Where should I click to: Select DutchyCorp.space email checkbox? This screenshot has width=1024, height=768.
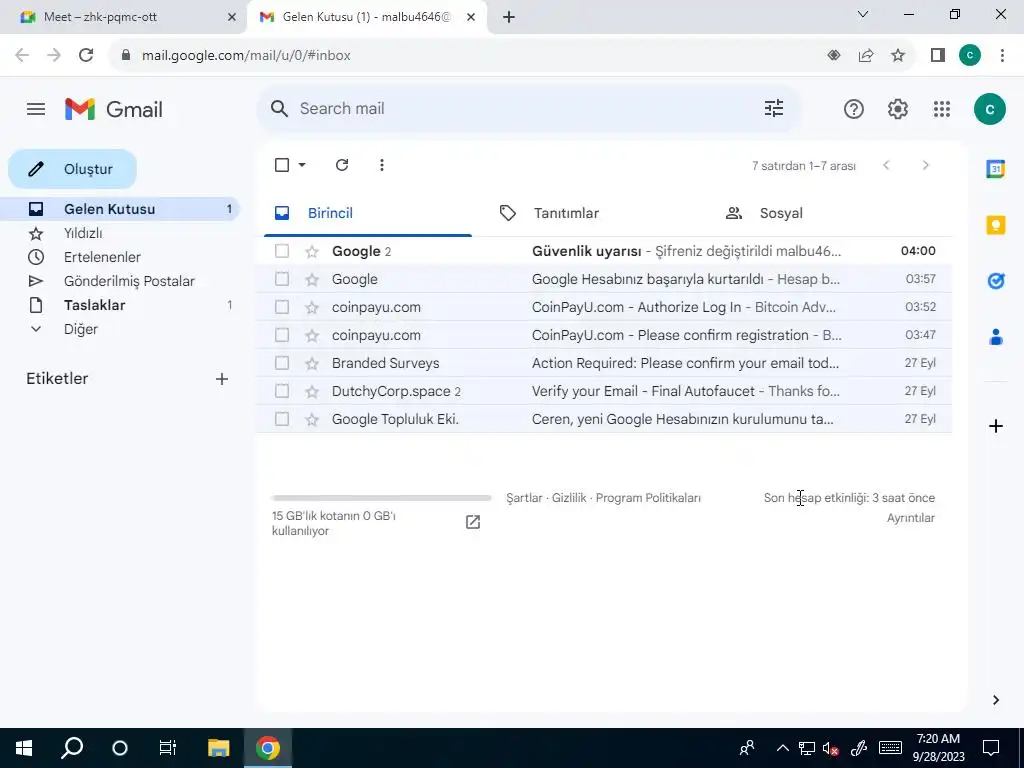click(x=282, y=391)
